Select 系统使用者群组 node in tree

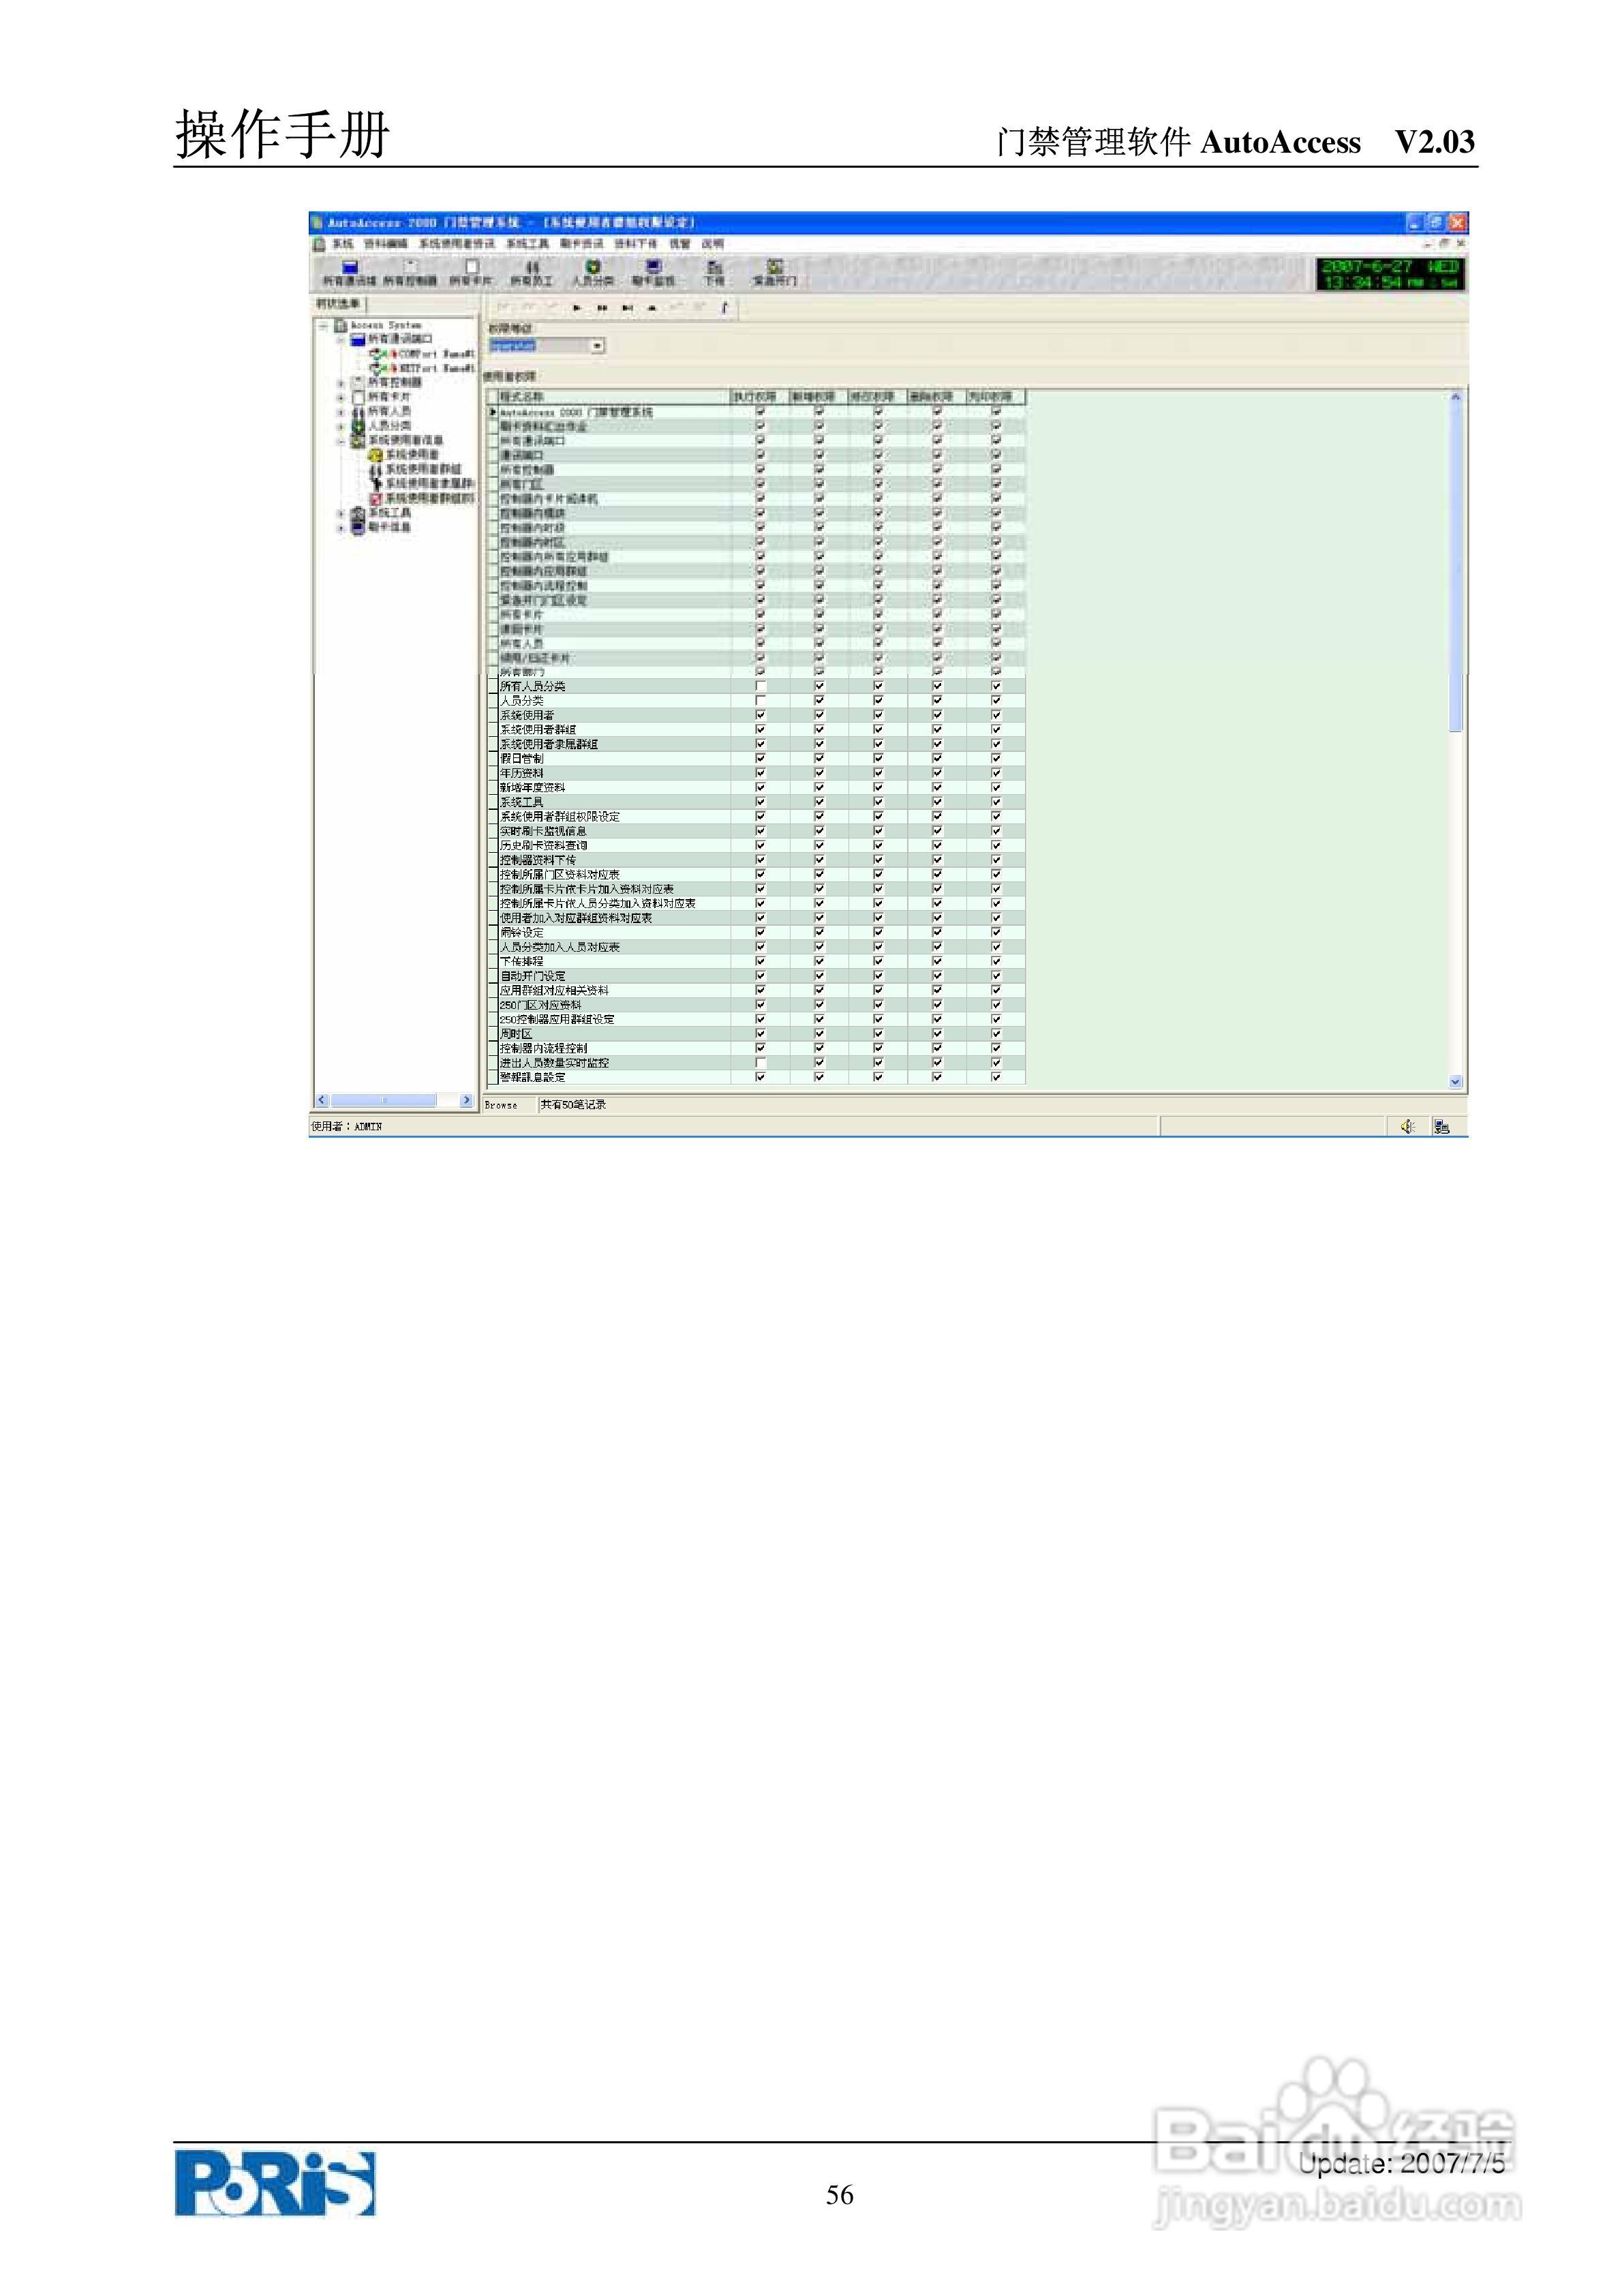click(416, 469)
